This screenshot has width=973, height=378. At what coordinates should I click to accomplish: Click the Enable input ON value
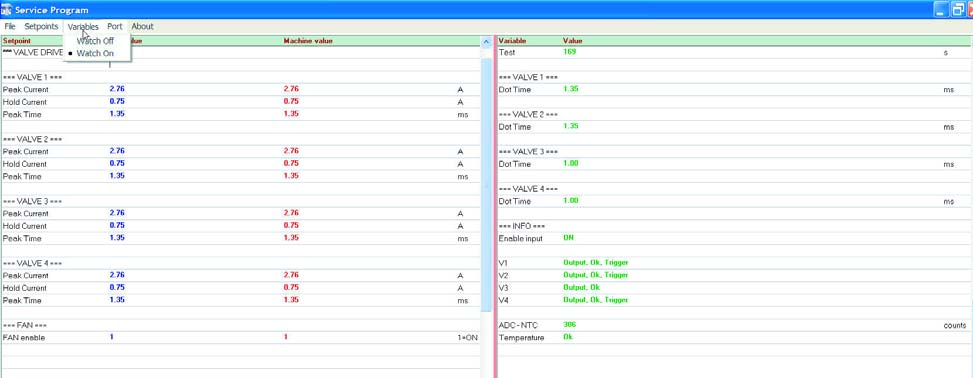click(x=569, y=238)
